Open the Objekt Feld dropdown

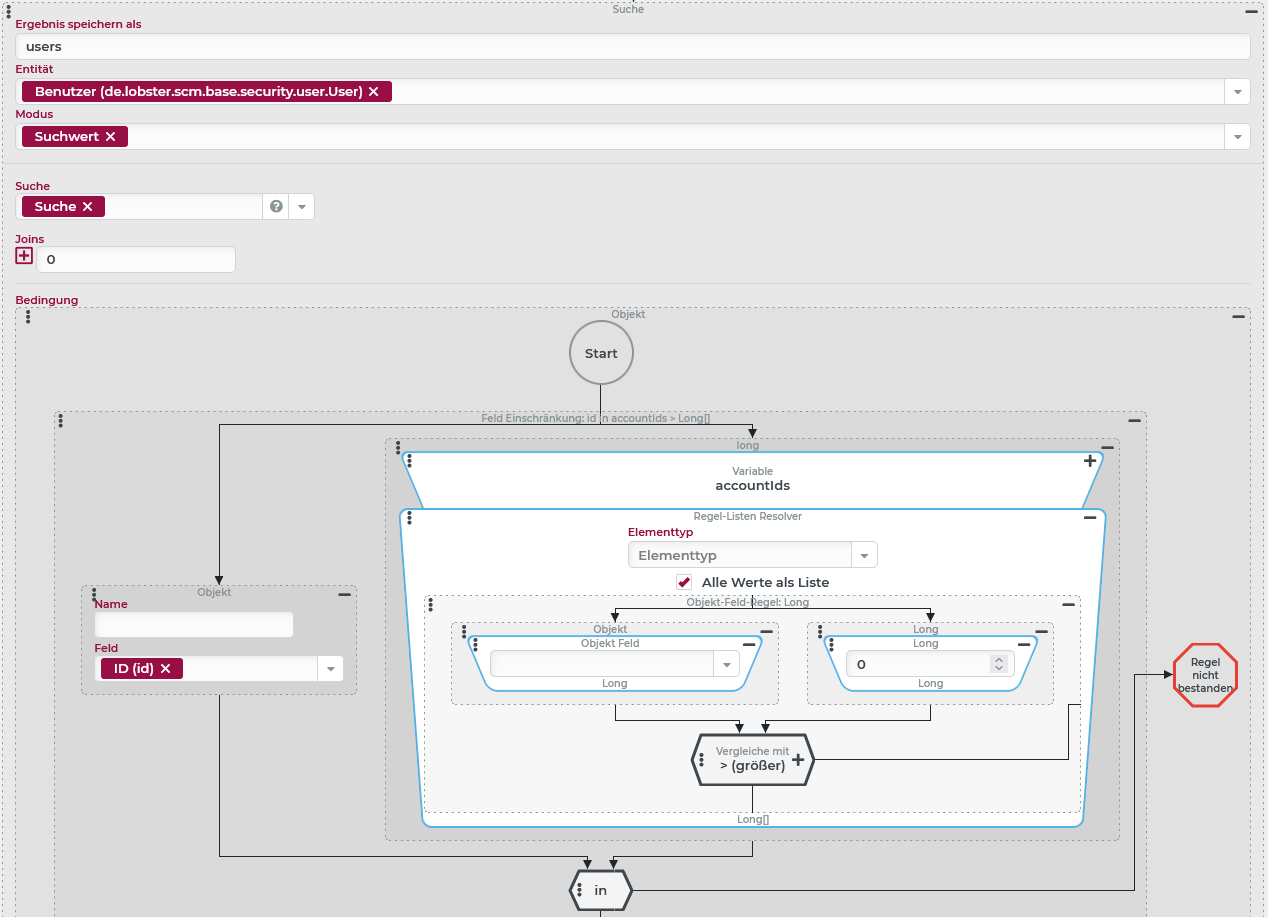pos(725,665)
